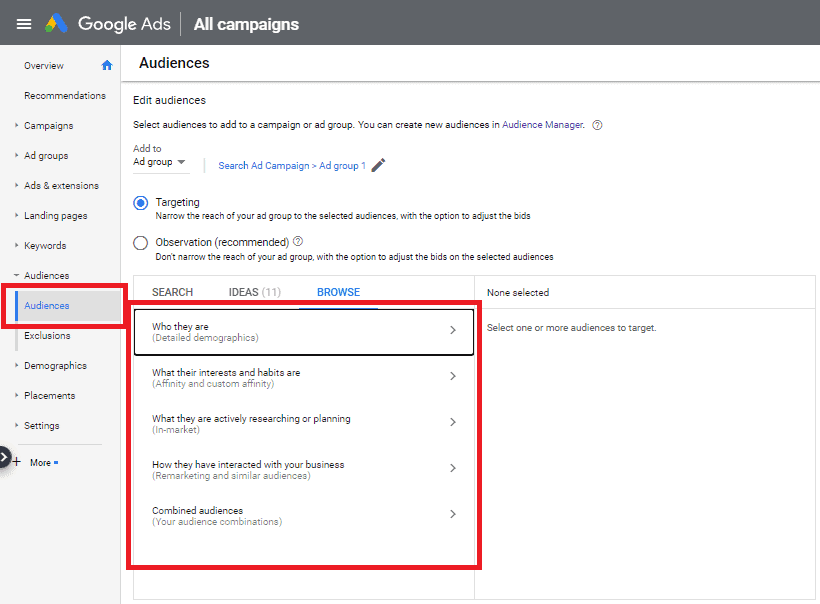Expand Ad groups in the sidebar
This screenshot has width=820, height=604.
(16, 155)
